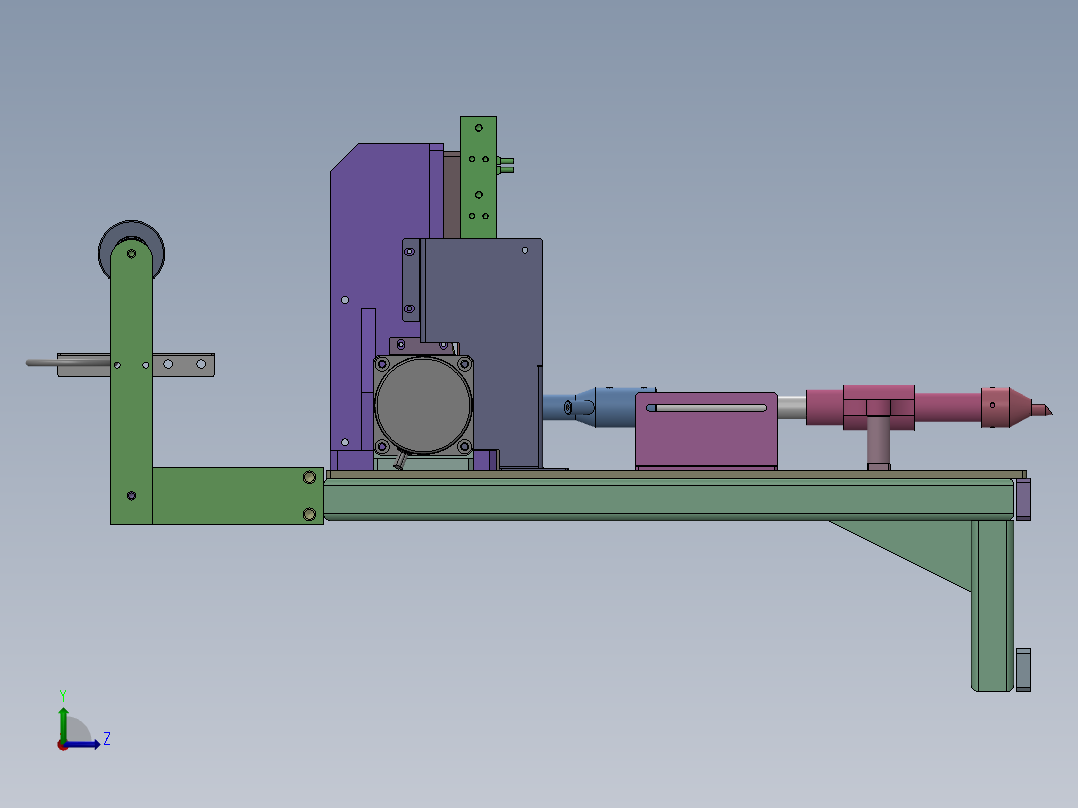This screenshot has height=808, width=1078.
Task: Pick the small green pins beside the top plate
Action: coord(505,165)
